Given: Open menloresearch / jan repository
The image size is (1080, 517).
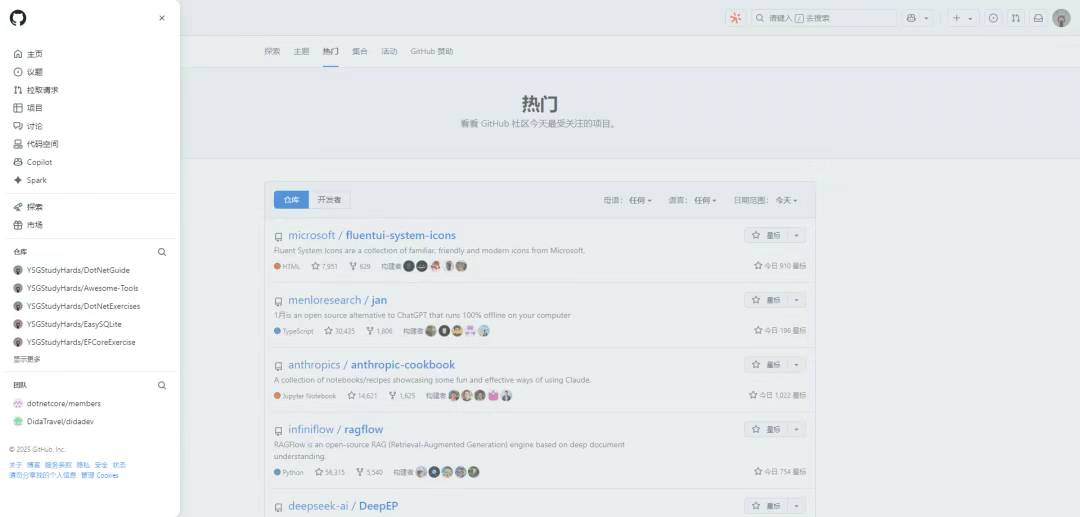Looking at the screenshot, I should tap(338, 300).
